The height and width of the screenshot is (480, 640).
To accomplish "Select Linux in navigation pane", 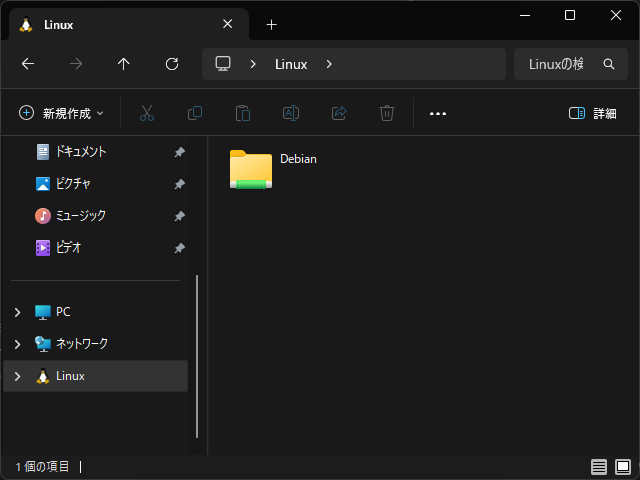I will click(95, 376).
